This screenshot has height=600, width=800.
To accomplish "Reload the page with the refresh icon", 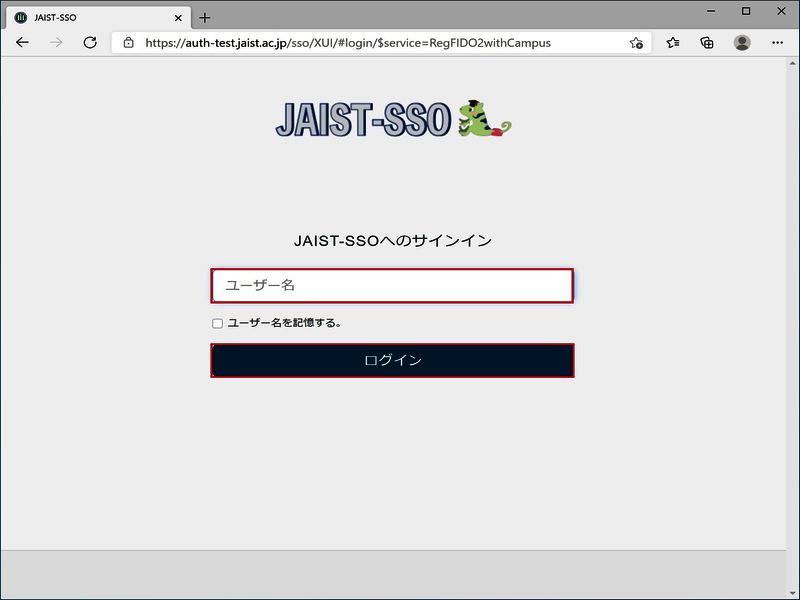I will [90, 42].
